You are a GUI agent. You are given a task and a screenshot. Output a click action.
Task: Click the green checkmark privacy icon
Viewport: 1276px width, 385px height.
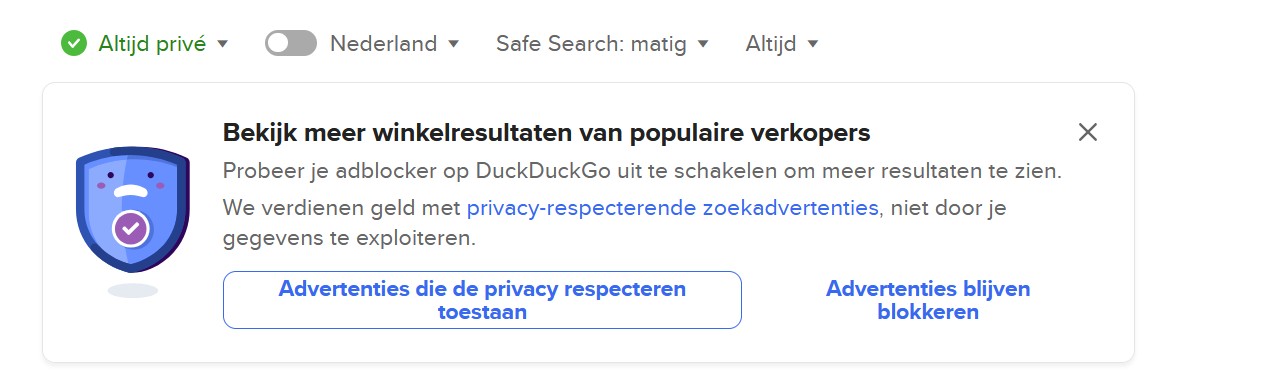click(73, 43)
